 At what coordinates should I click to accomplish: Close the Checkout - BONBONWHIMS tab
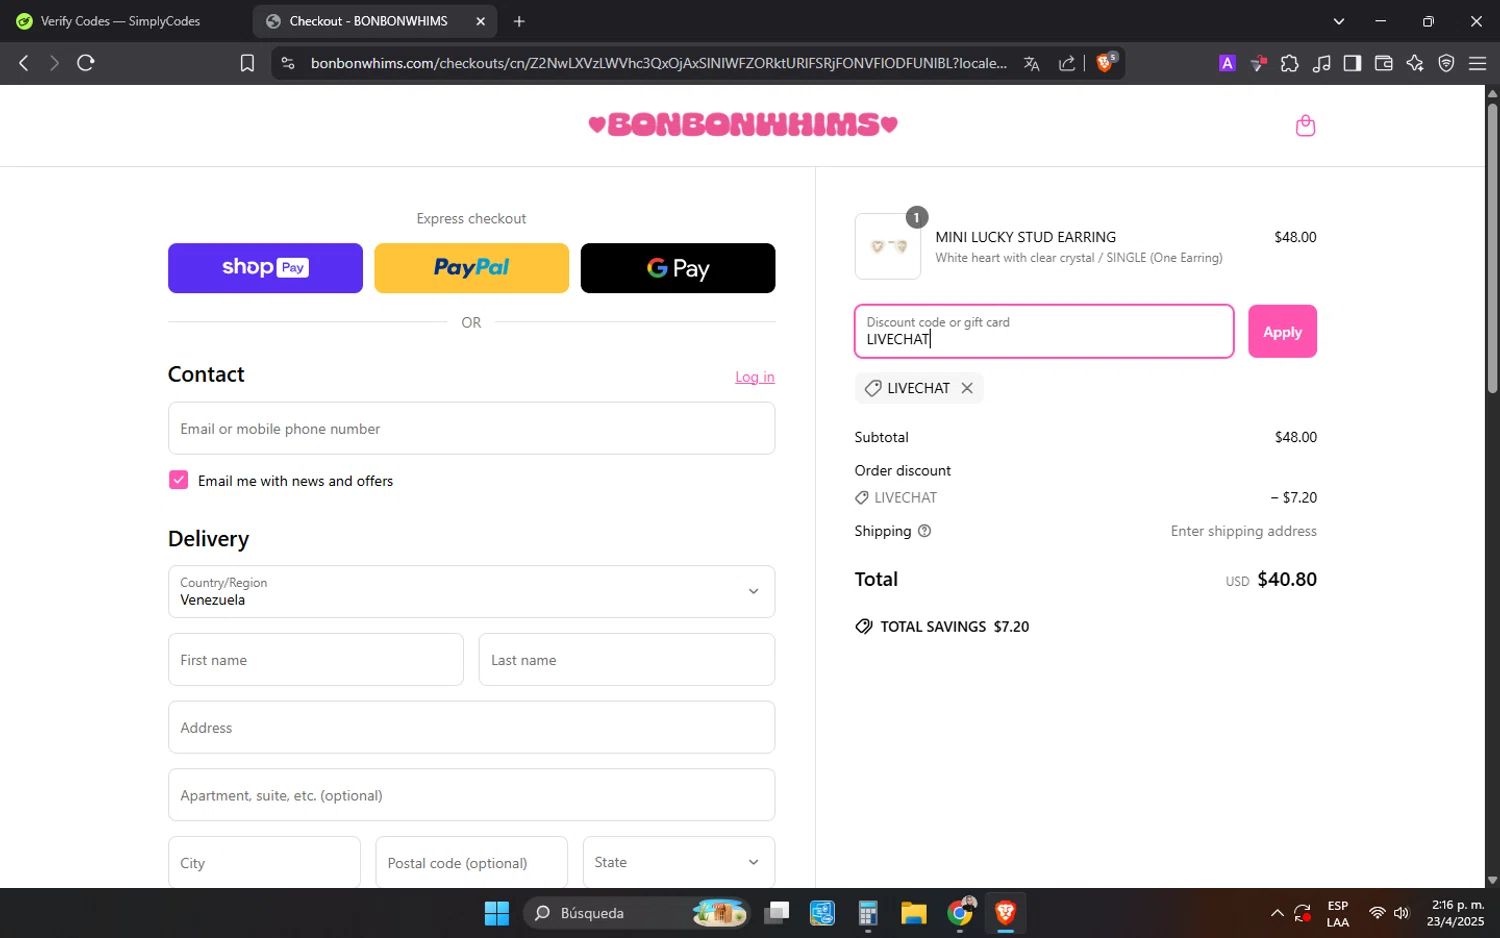(480, 21)
